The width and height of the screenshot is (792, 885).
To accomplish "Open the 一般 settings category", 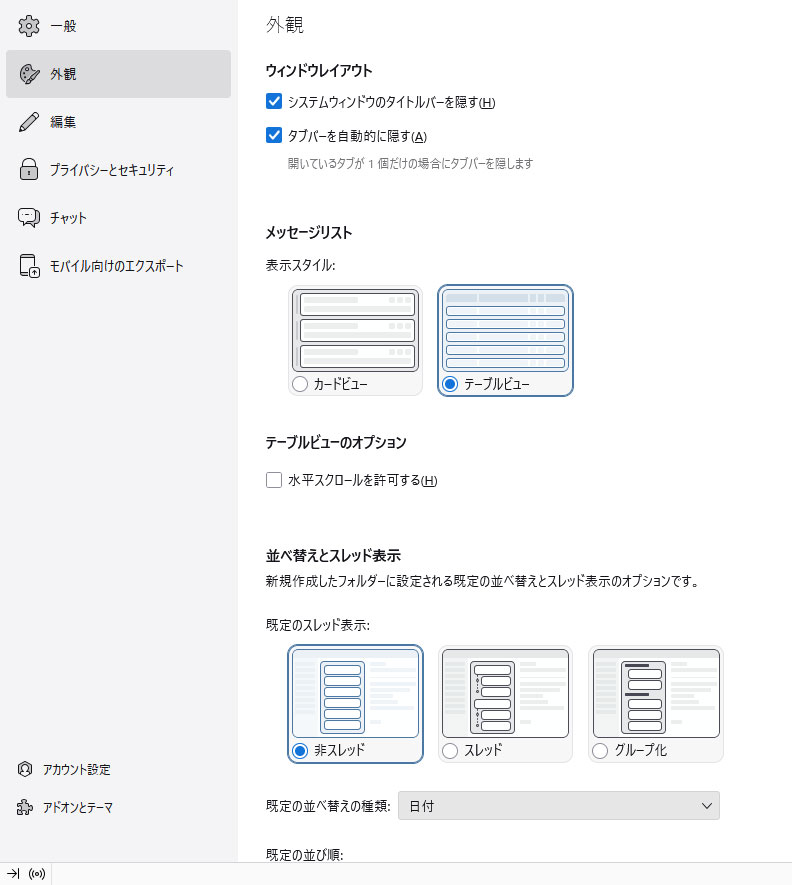I will click(119, 26).
